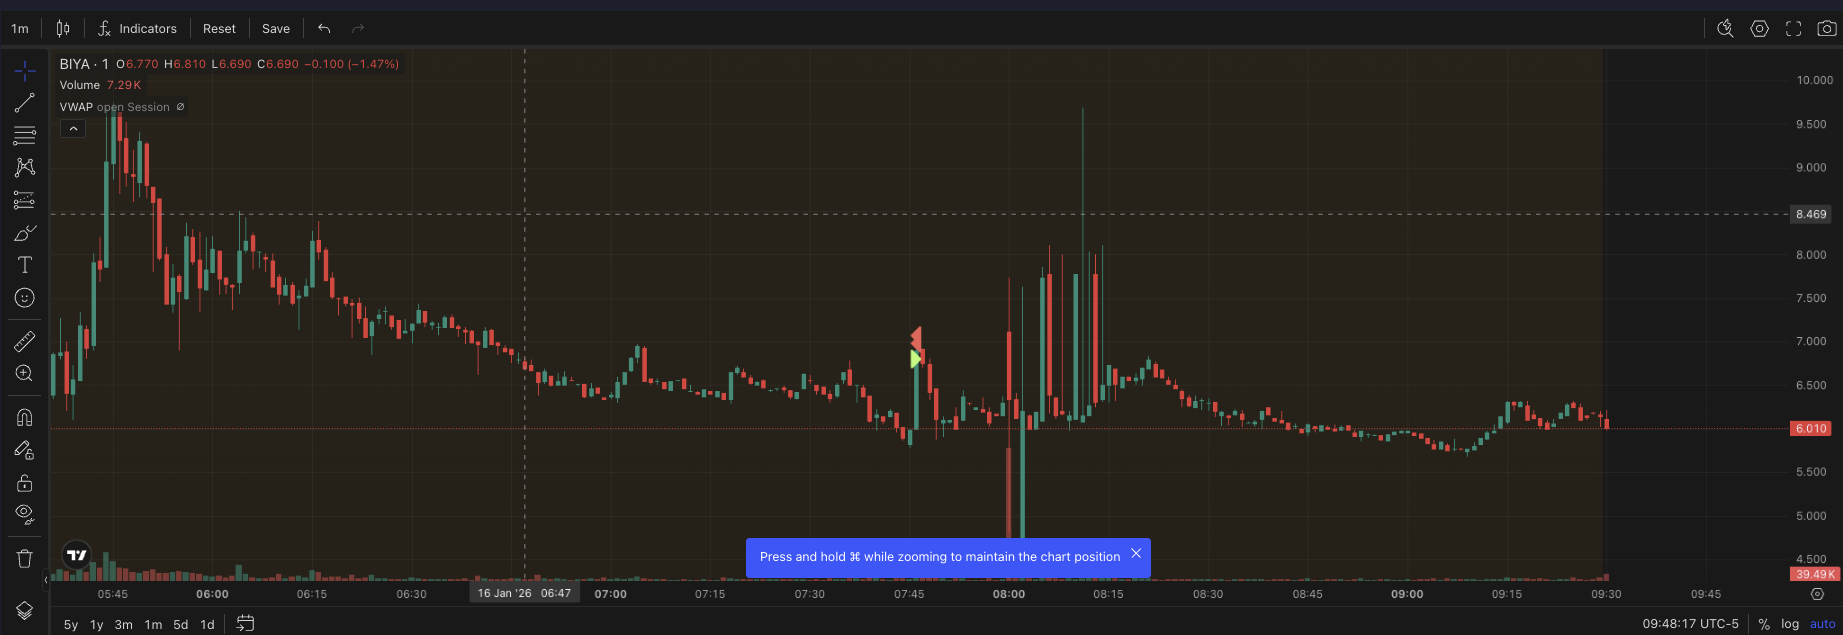1843x635 pixels.
Task: Take a chart snapshot with camera icon
Action: (x=1826, y=28)
